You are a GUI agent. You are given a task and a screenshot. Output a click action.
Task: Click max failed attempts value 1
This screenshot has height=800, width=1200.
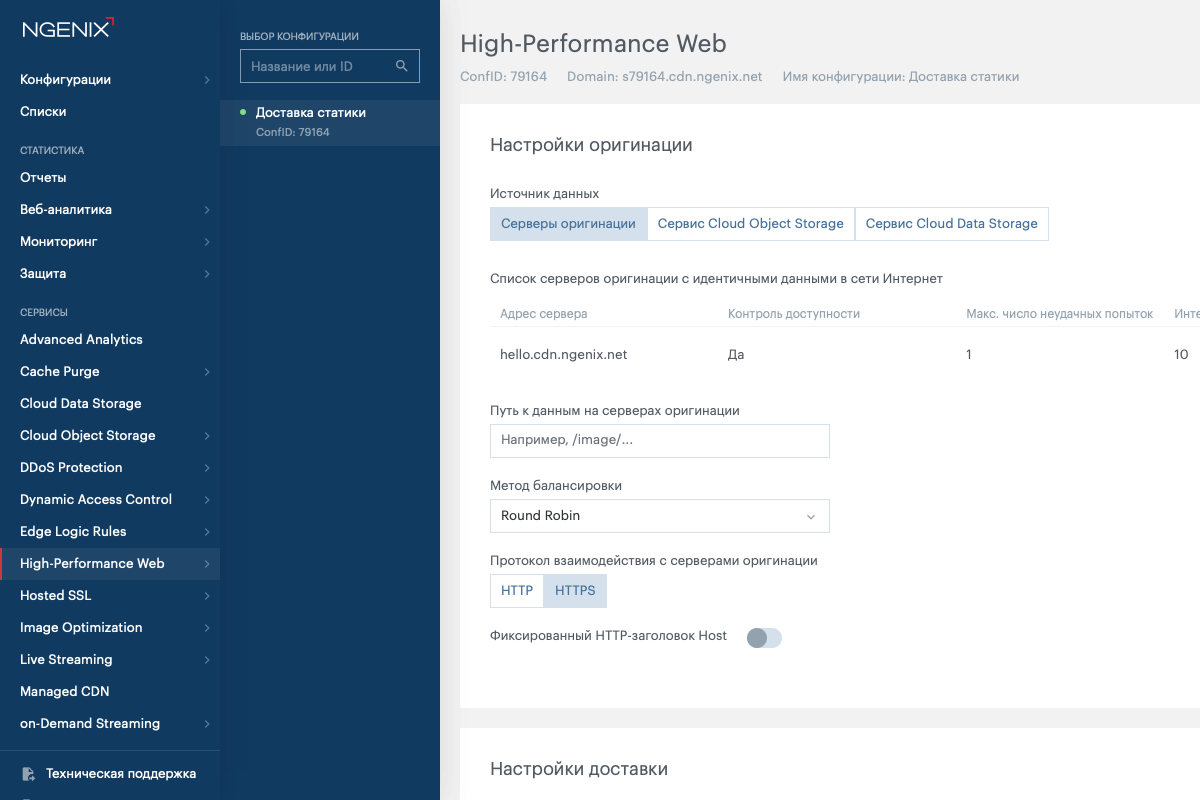(969, 355)
